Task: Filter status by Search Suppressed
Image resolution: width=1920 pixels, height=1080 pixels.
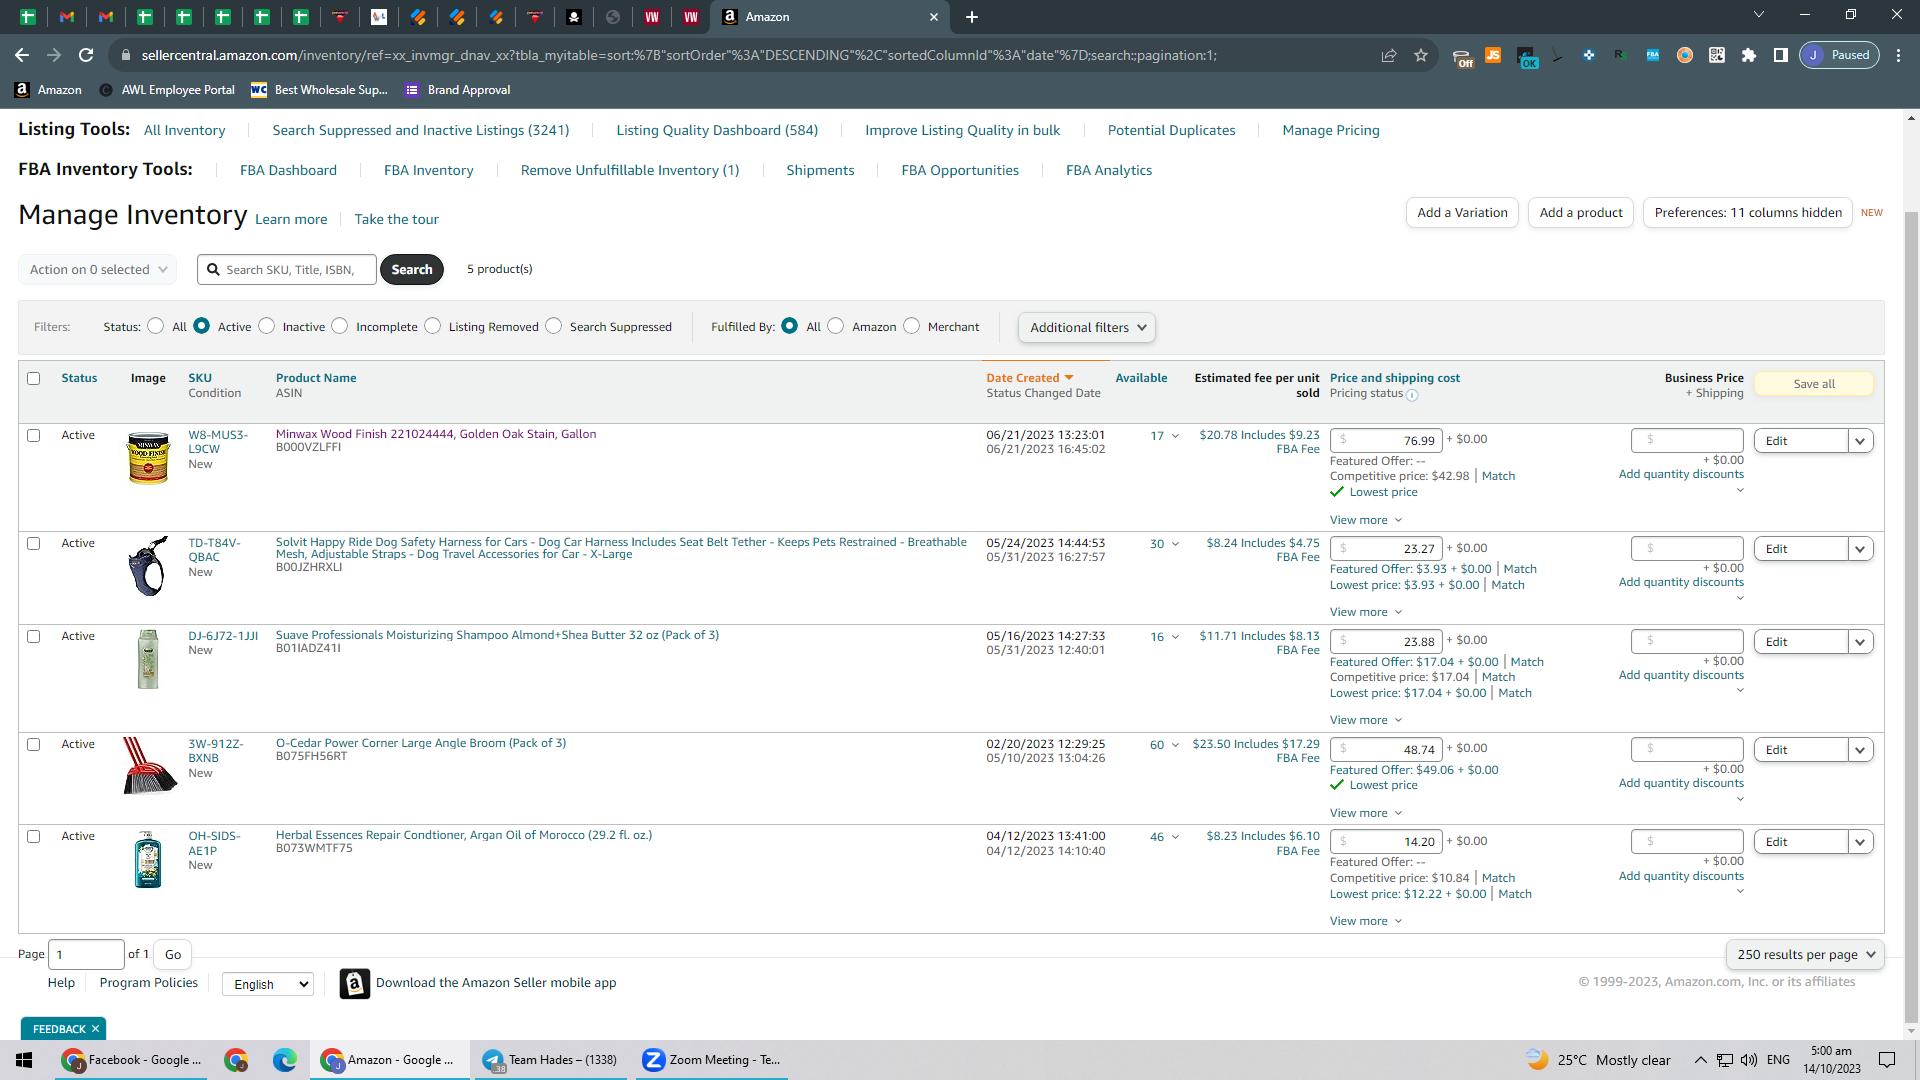Action: 554,326
